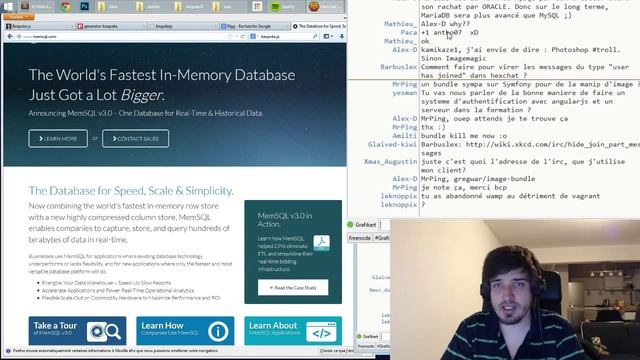Click the MemSQL v3.0 in Action heading
This screenshot has height=360, width=640.
click(285, 220)
